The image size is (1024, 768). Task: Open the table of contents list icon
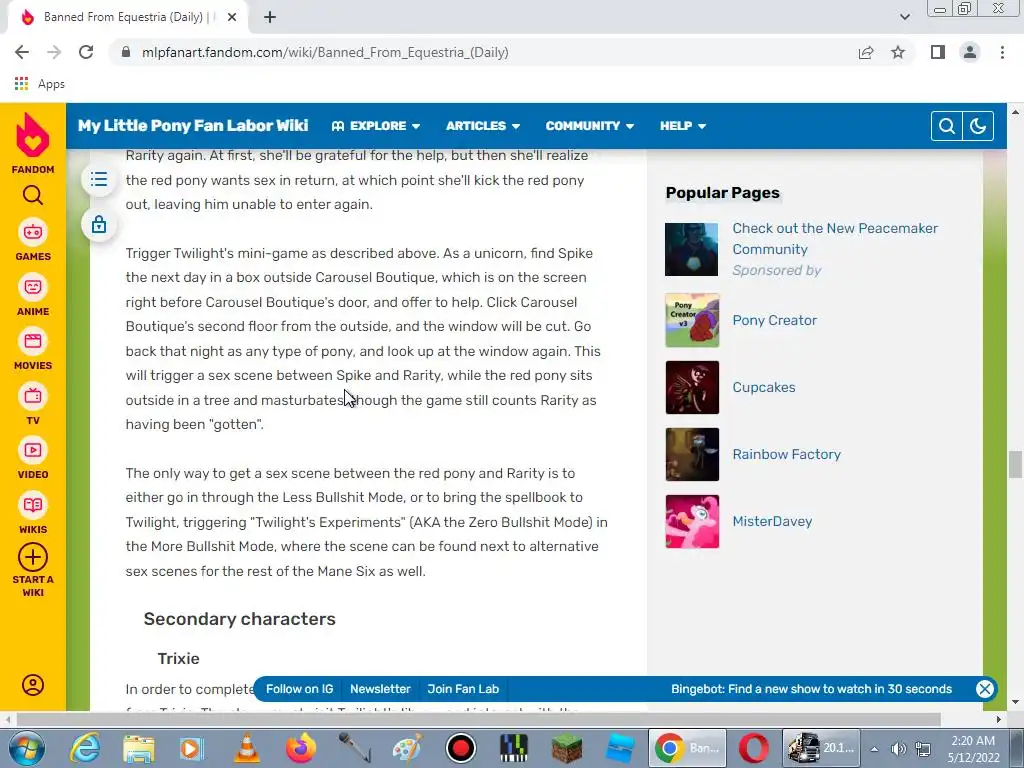pos(99,179)
